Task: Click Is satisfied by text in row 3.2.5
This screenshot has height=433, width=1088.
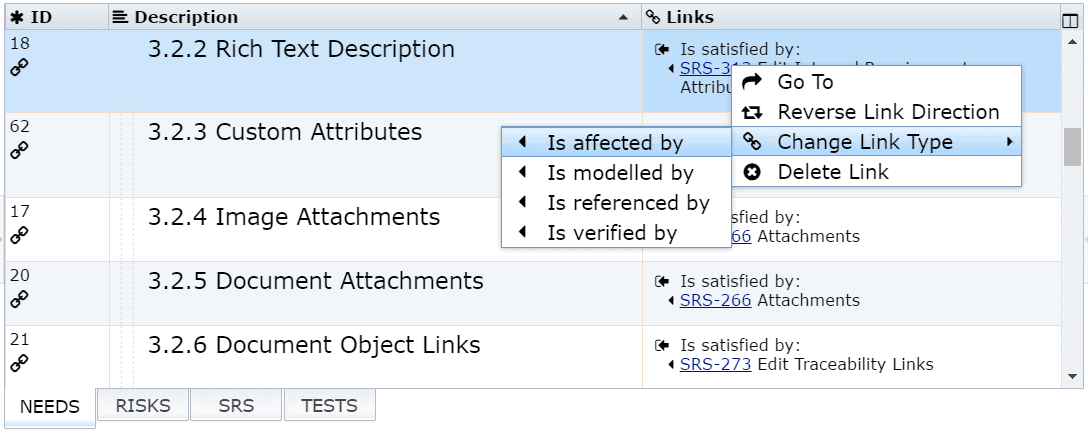Action: 740,281
